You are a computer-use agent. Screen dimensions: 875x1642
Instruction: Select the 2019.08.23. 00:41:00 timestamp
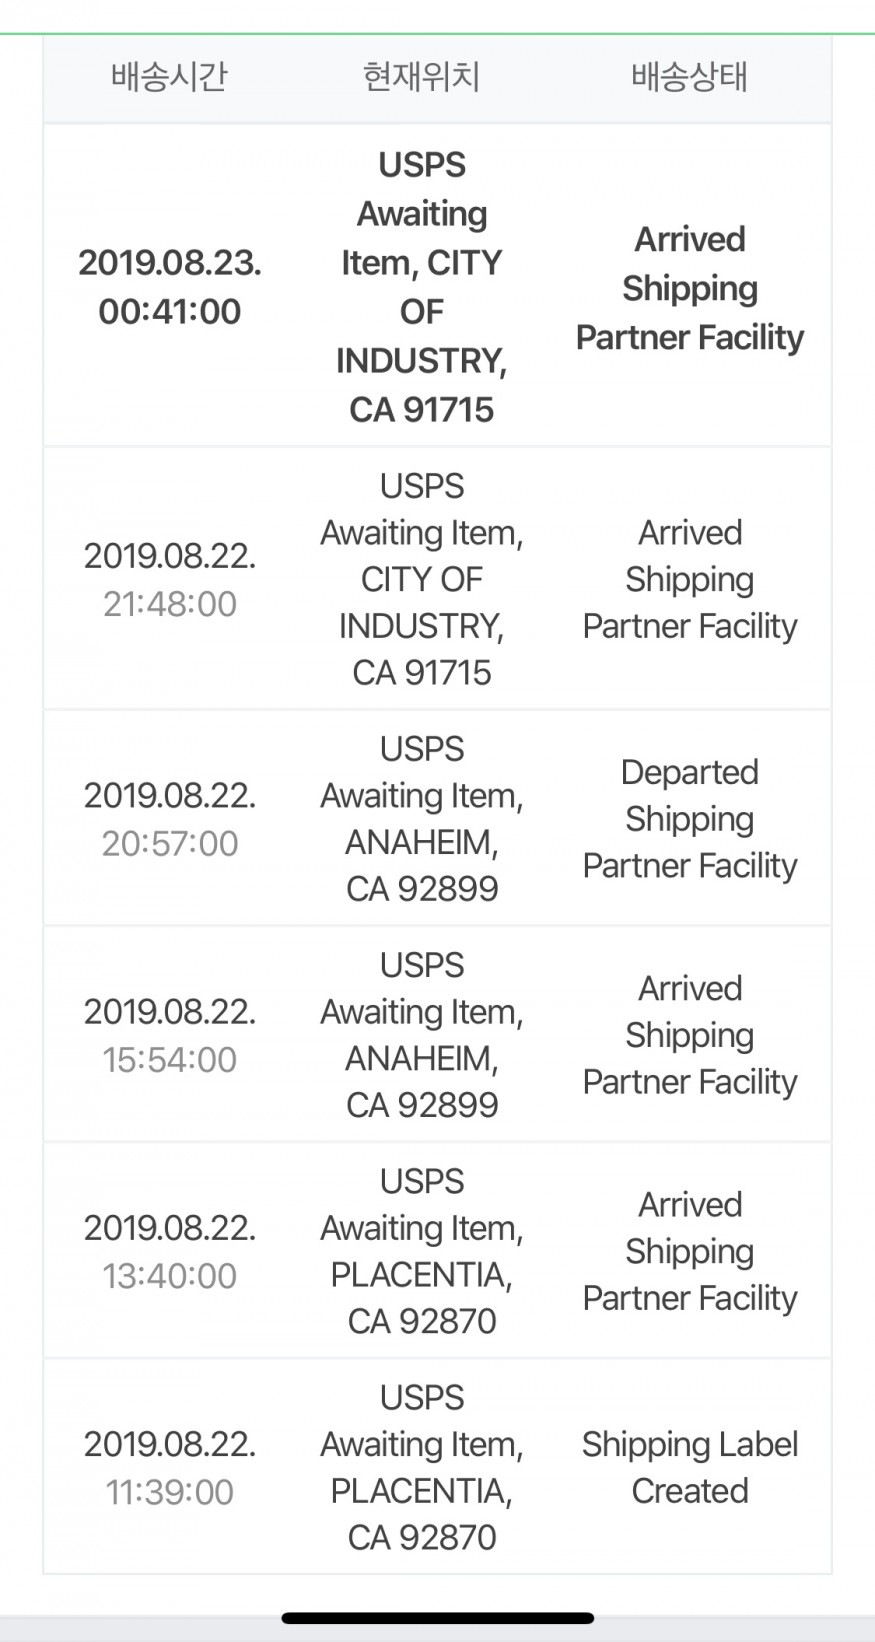(x=170, y=287)
